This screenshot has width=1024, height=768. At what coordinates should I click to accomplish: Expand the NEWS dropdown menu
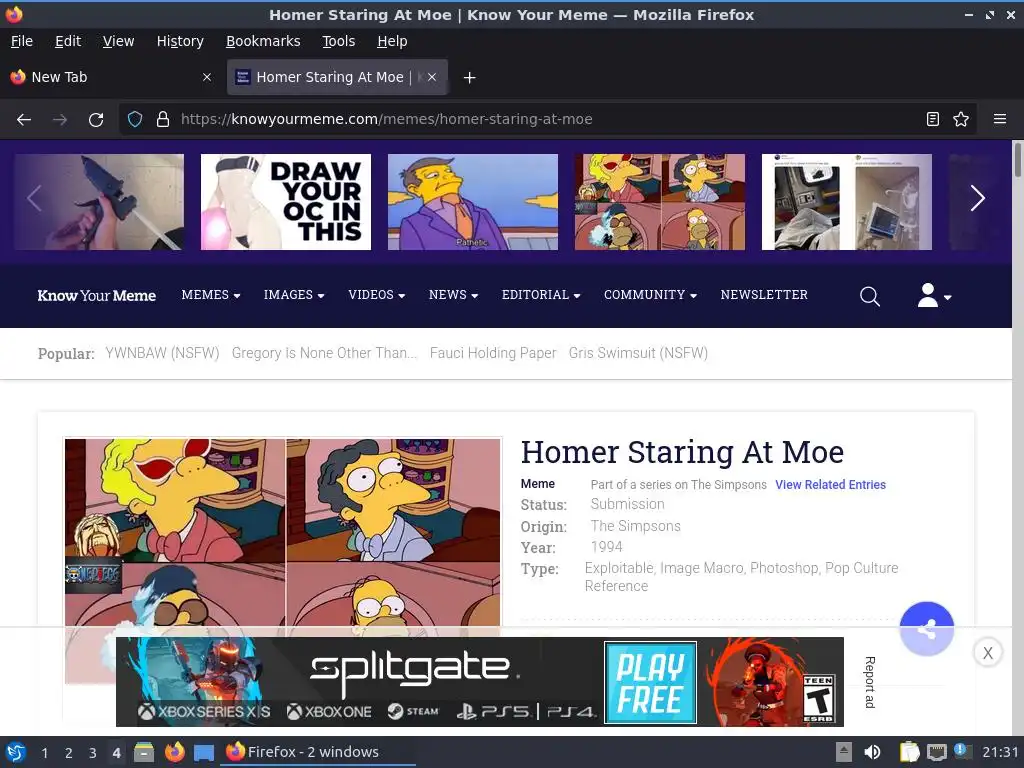(453, 295)
